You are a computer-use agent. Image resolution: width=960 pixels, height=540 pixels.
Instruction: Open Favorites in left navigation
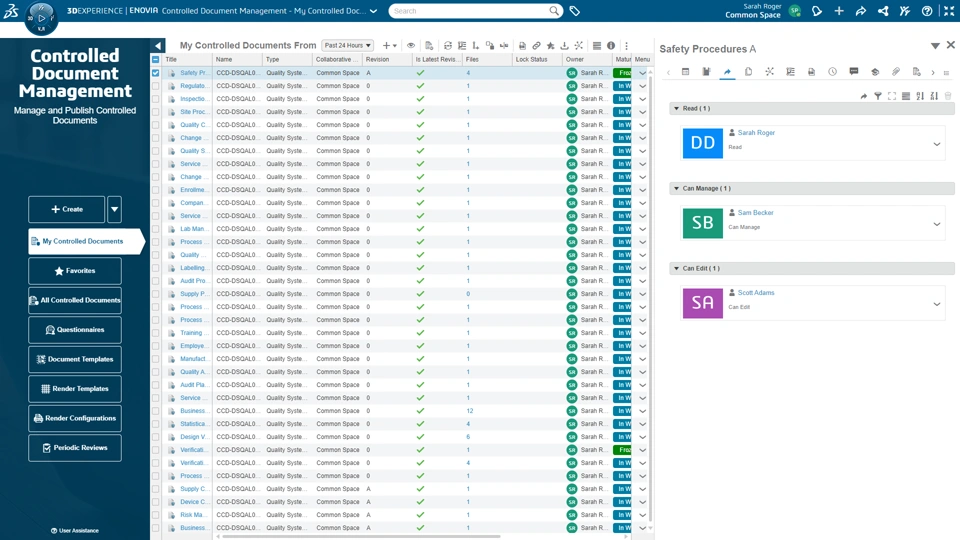(75, 271)
